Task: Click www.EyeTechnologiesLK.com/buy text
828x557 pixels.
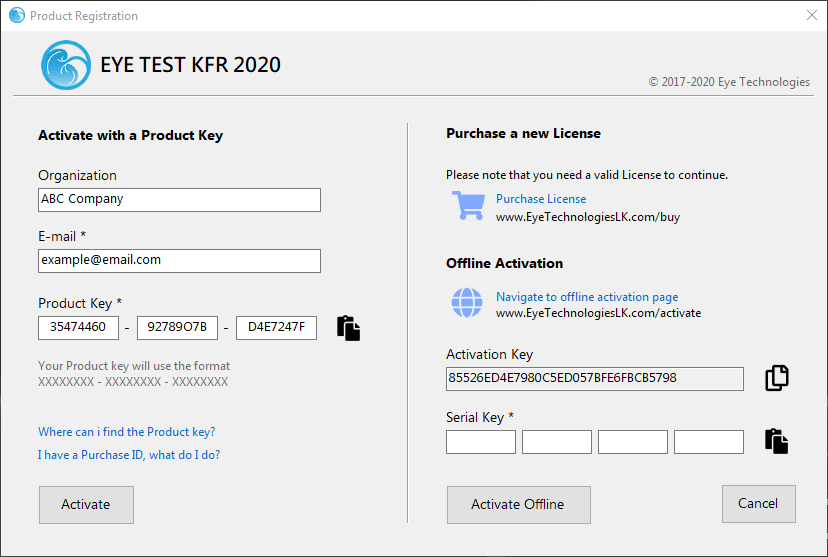Action: point(588,217)
